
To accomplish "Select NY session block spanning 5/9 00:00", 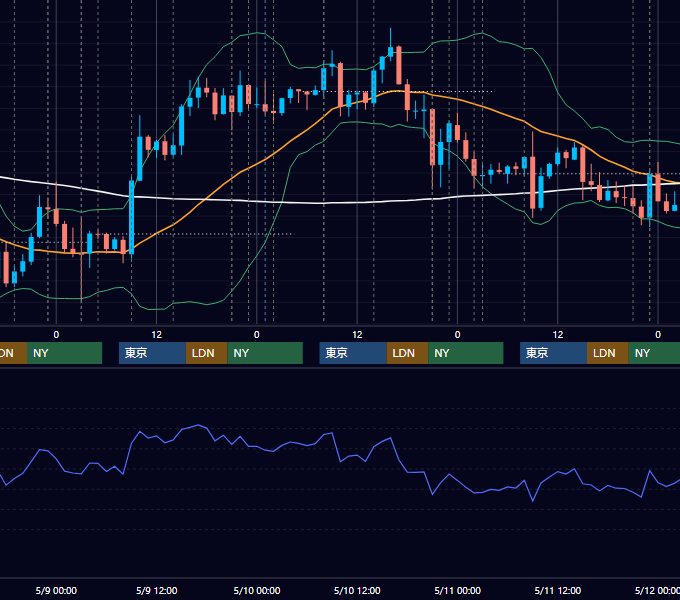I will coord(64,353).
